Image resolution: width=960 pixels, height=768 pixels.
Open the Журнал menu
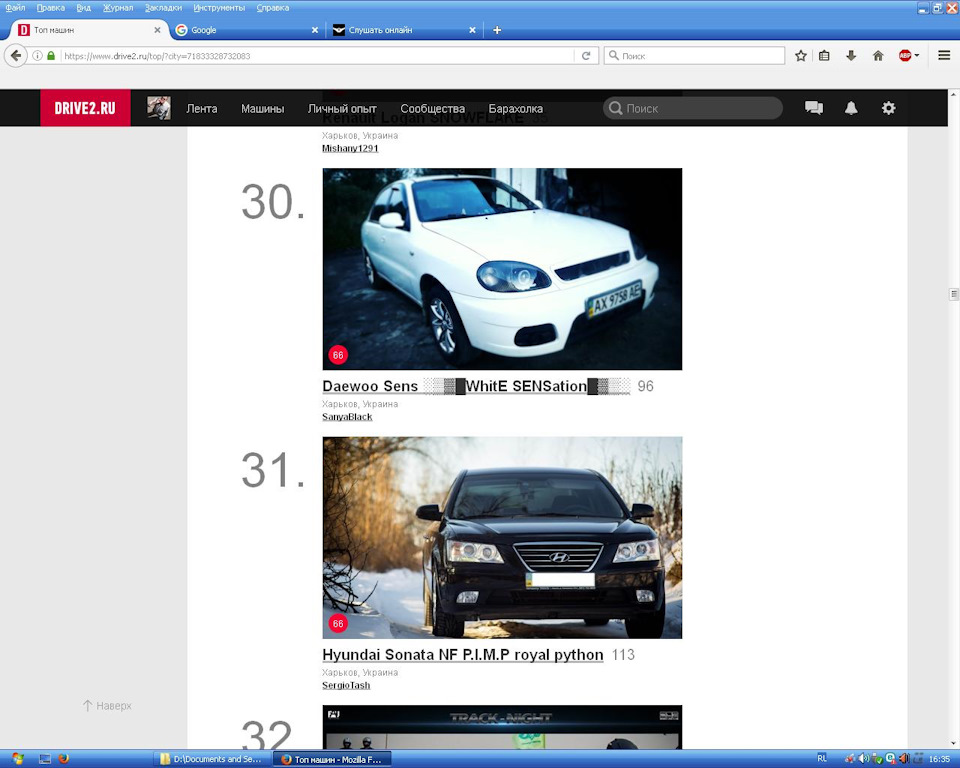(x=118, y=7)
